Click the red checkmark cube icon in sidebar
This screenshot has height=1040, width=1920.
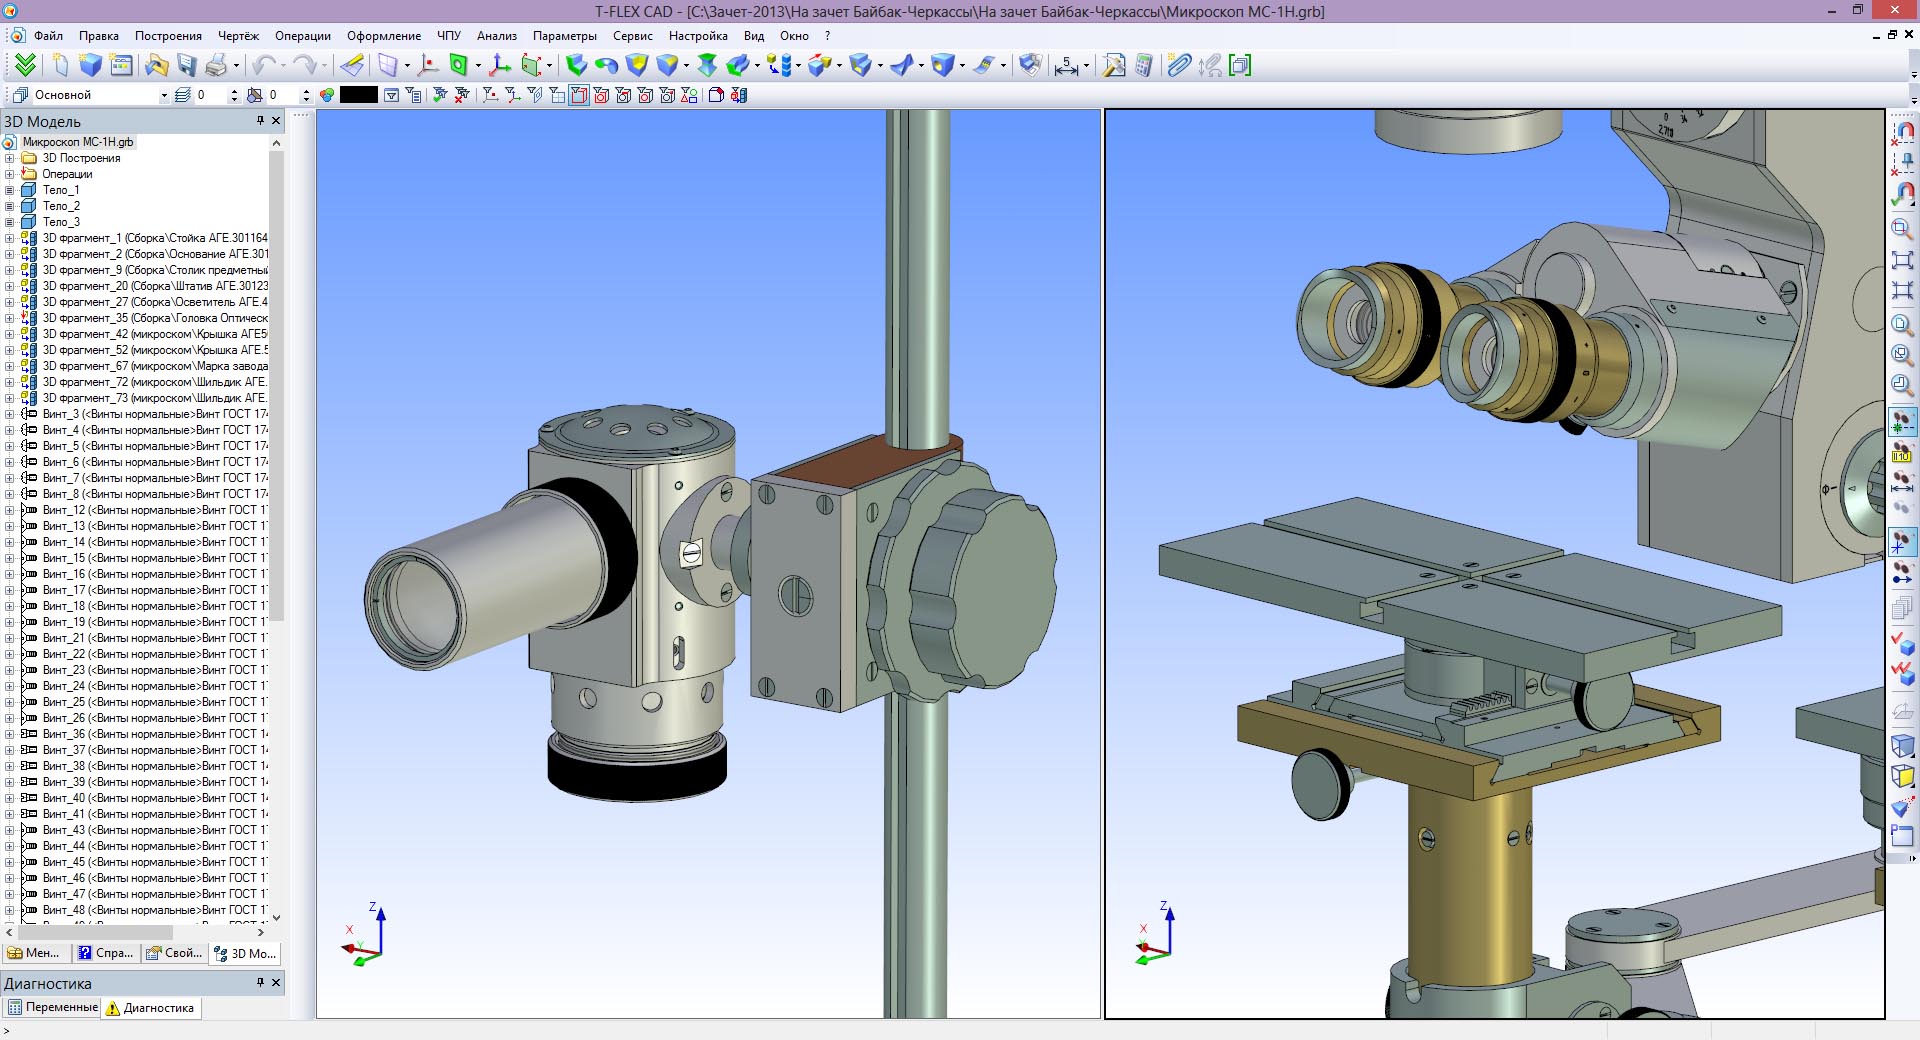pyautogui.click(x=1902, y=643)
